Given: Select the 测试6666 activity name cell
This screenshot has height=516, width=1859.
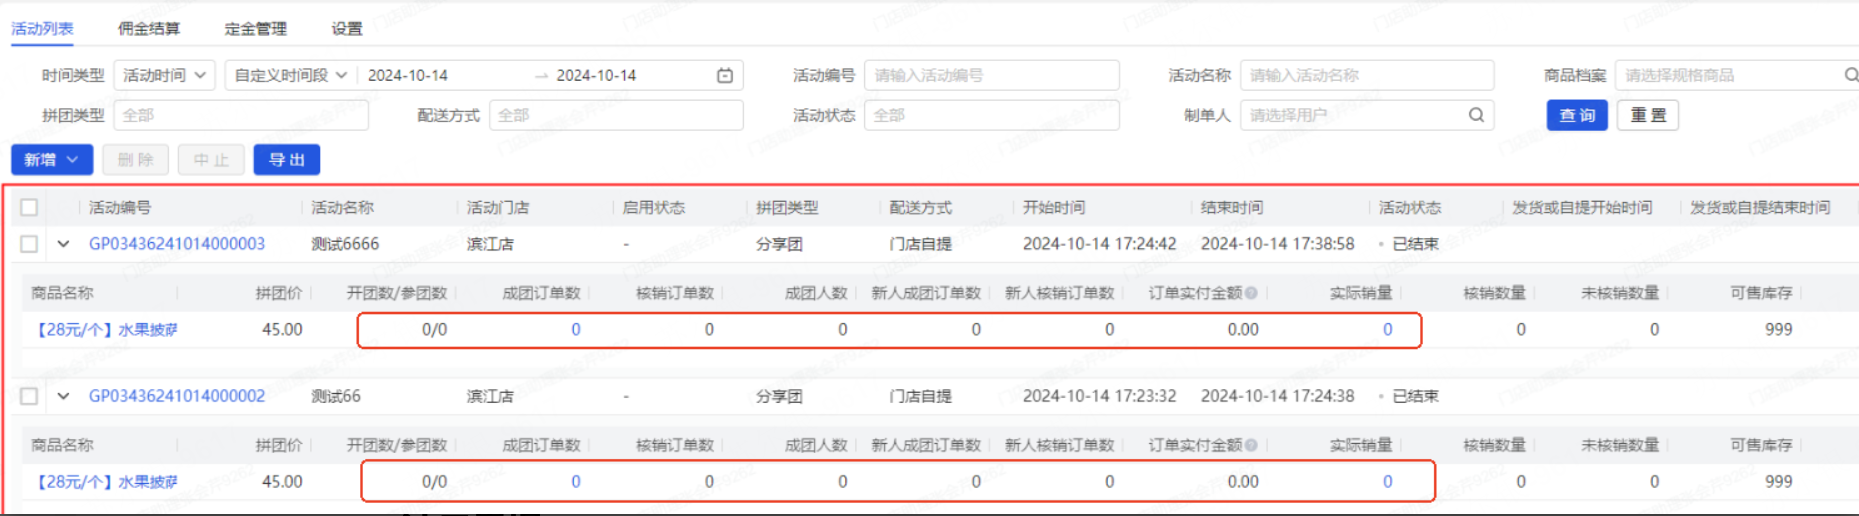Looking at the screenshot, I should 345,244.
